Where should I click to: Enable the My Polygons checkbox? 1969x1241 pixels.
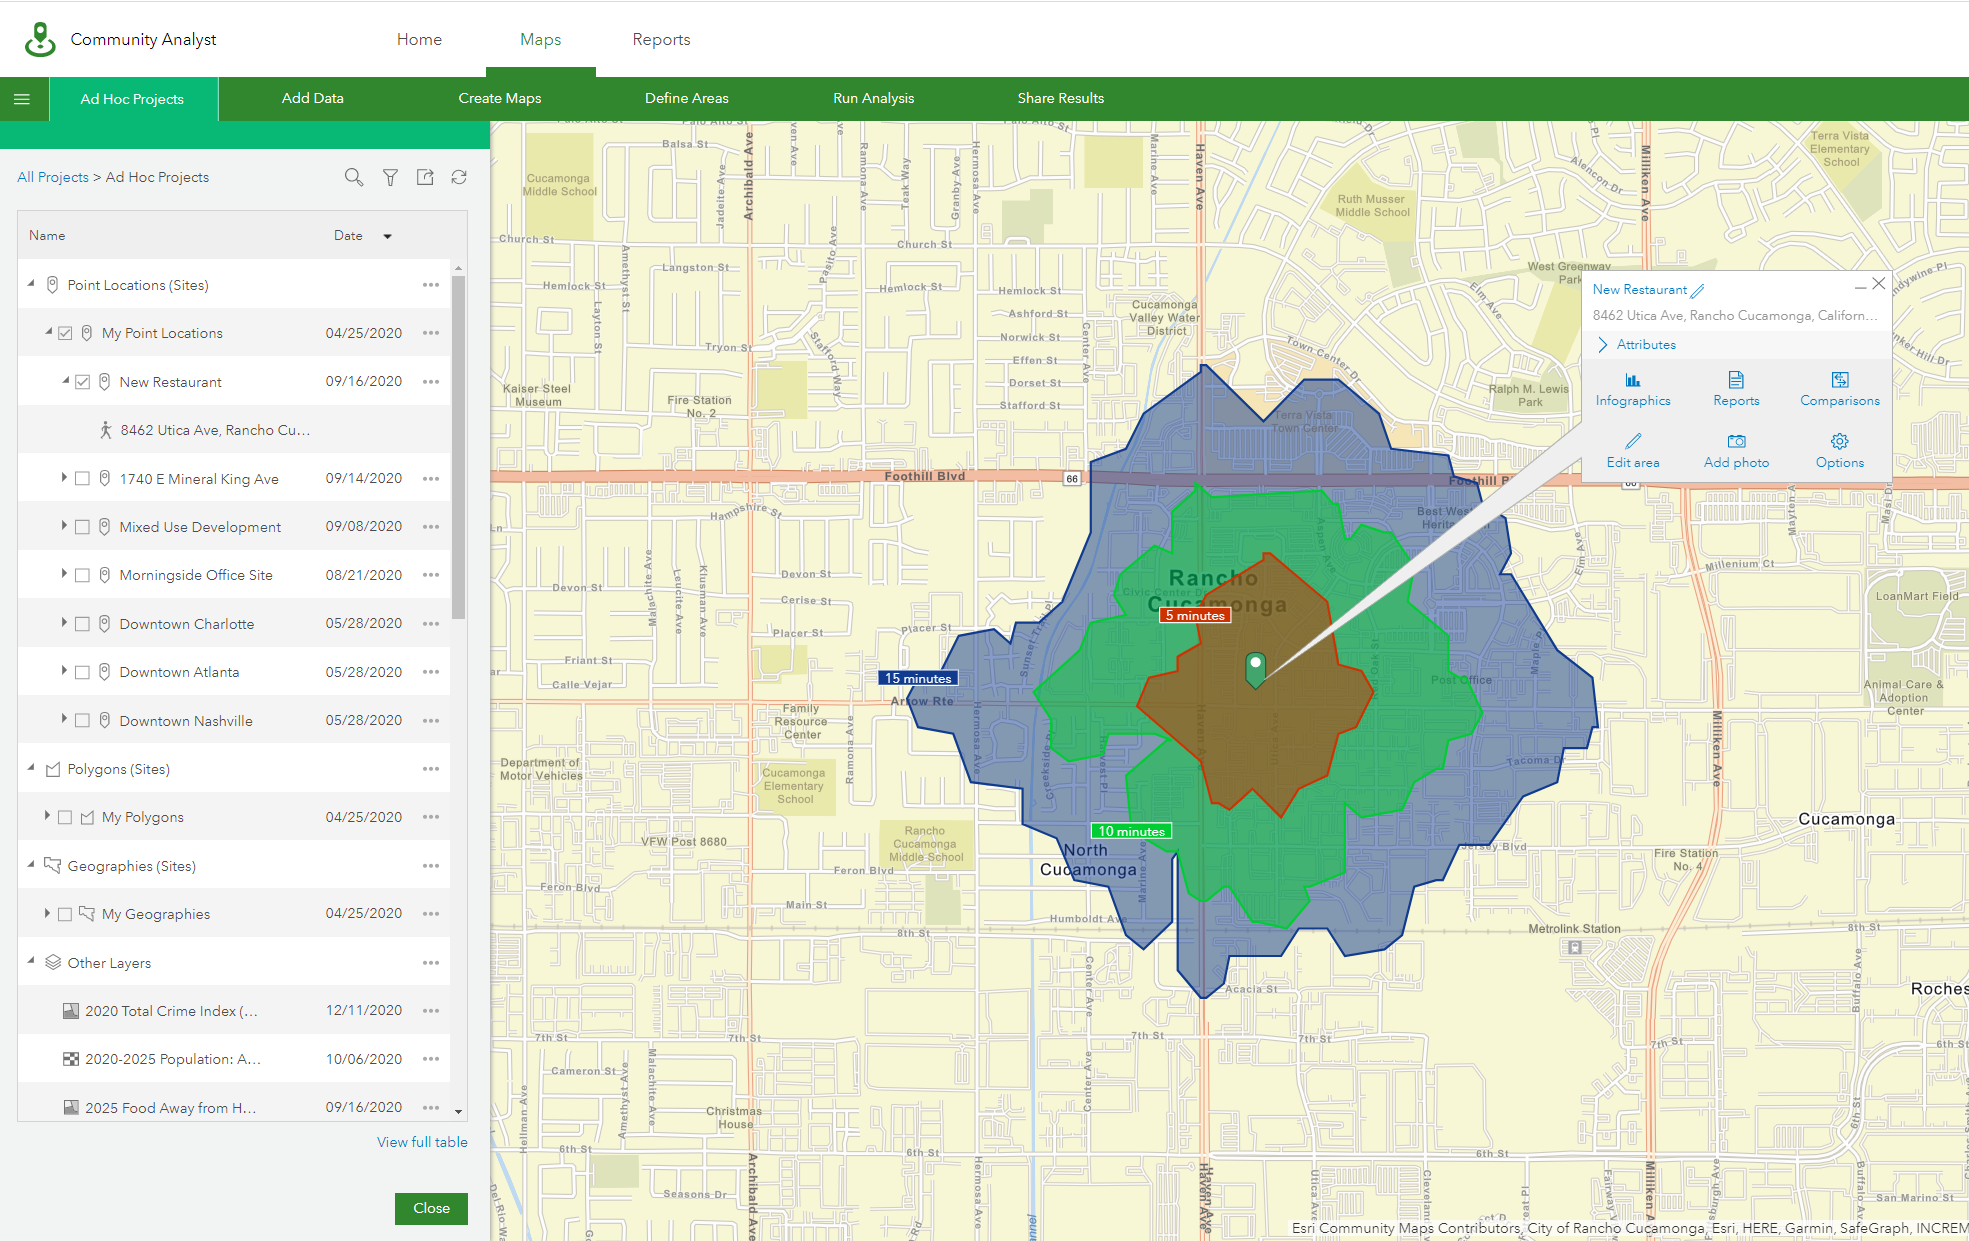[65, 817]
